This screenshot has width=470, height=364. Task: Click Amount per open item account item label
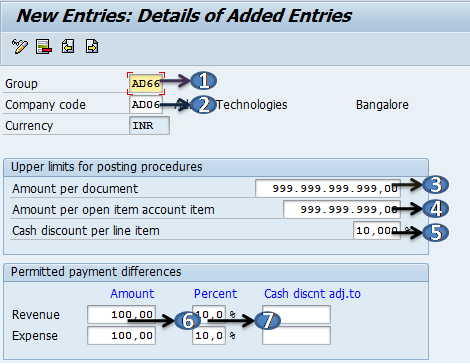coord(113,210)
